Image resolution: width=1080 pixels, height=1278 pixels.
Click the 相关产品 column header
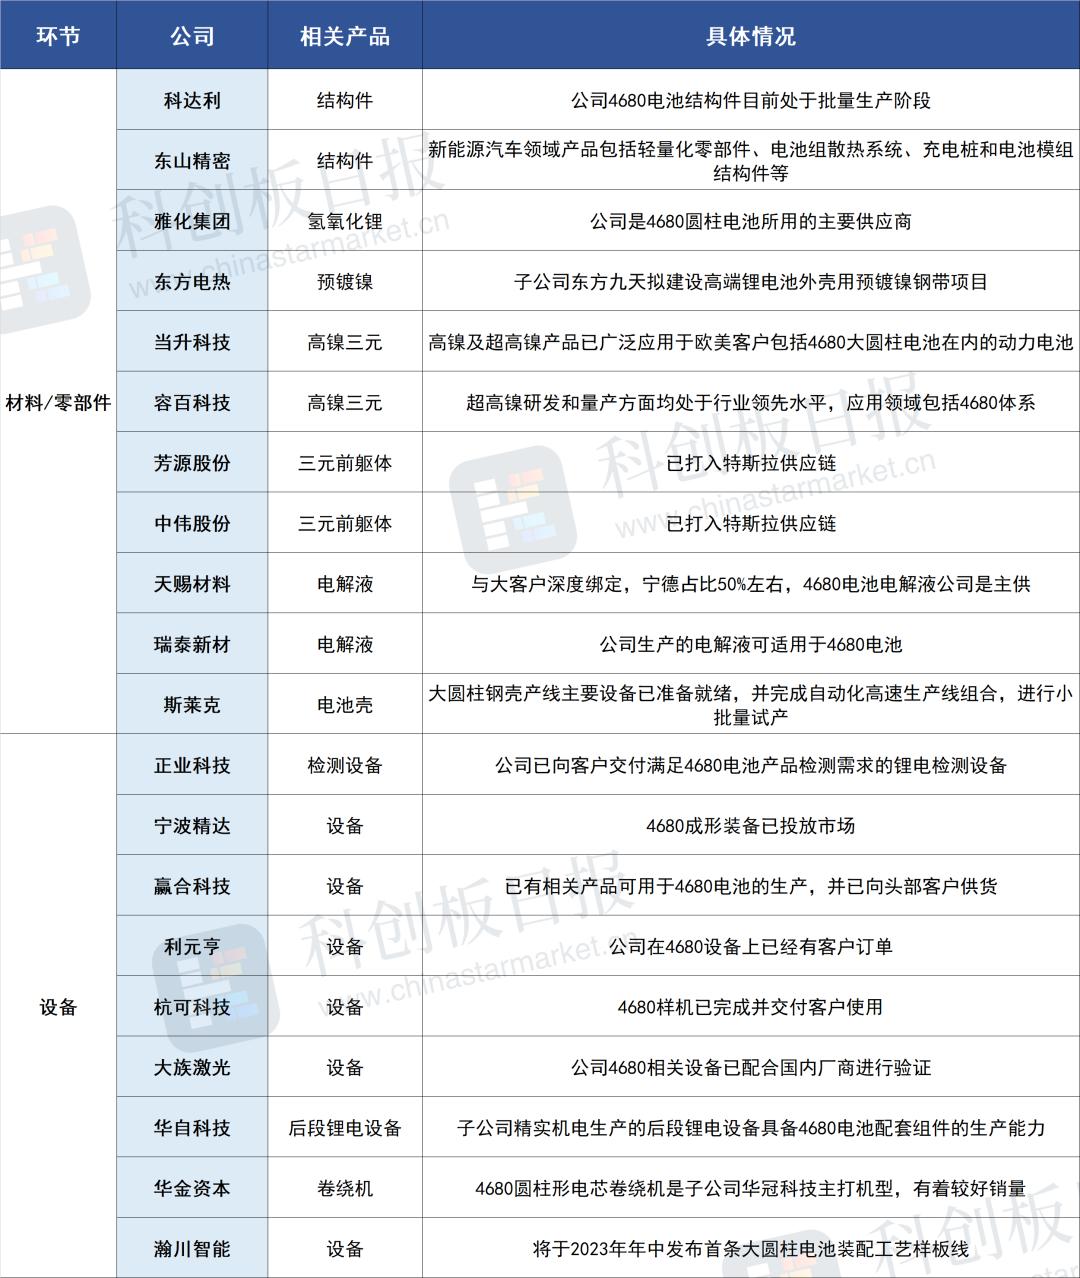tap(345, 36)
